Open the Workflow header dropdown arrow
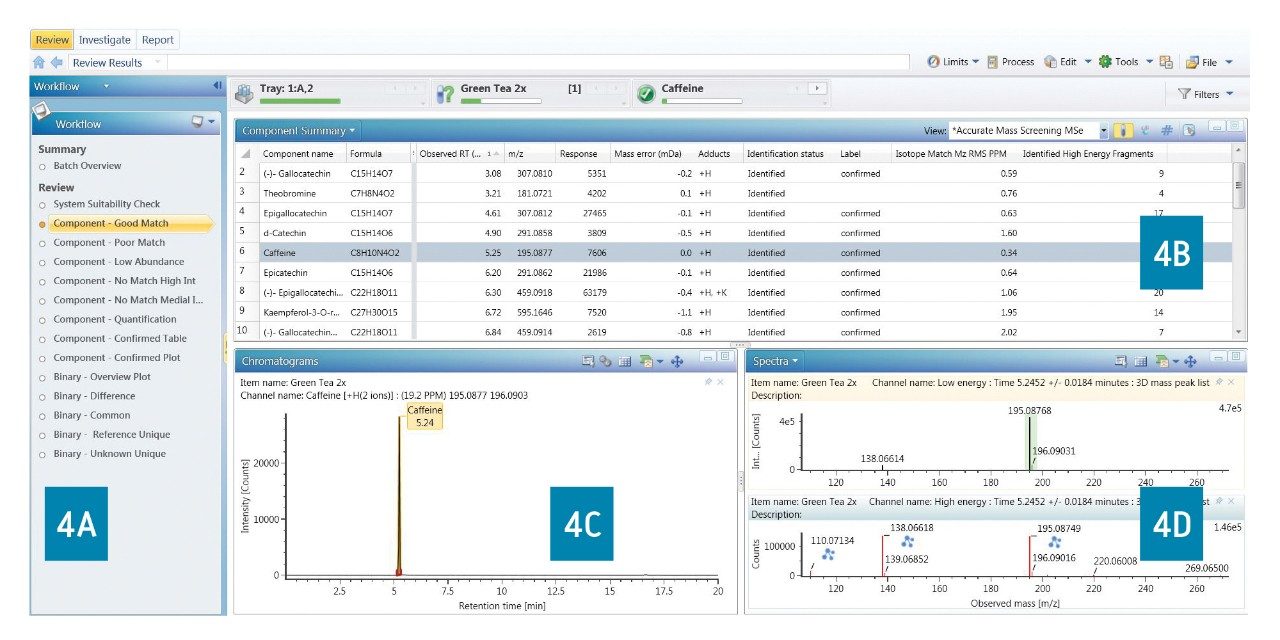Viewport: 1280px width, 640px height. [106, 87]
